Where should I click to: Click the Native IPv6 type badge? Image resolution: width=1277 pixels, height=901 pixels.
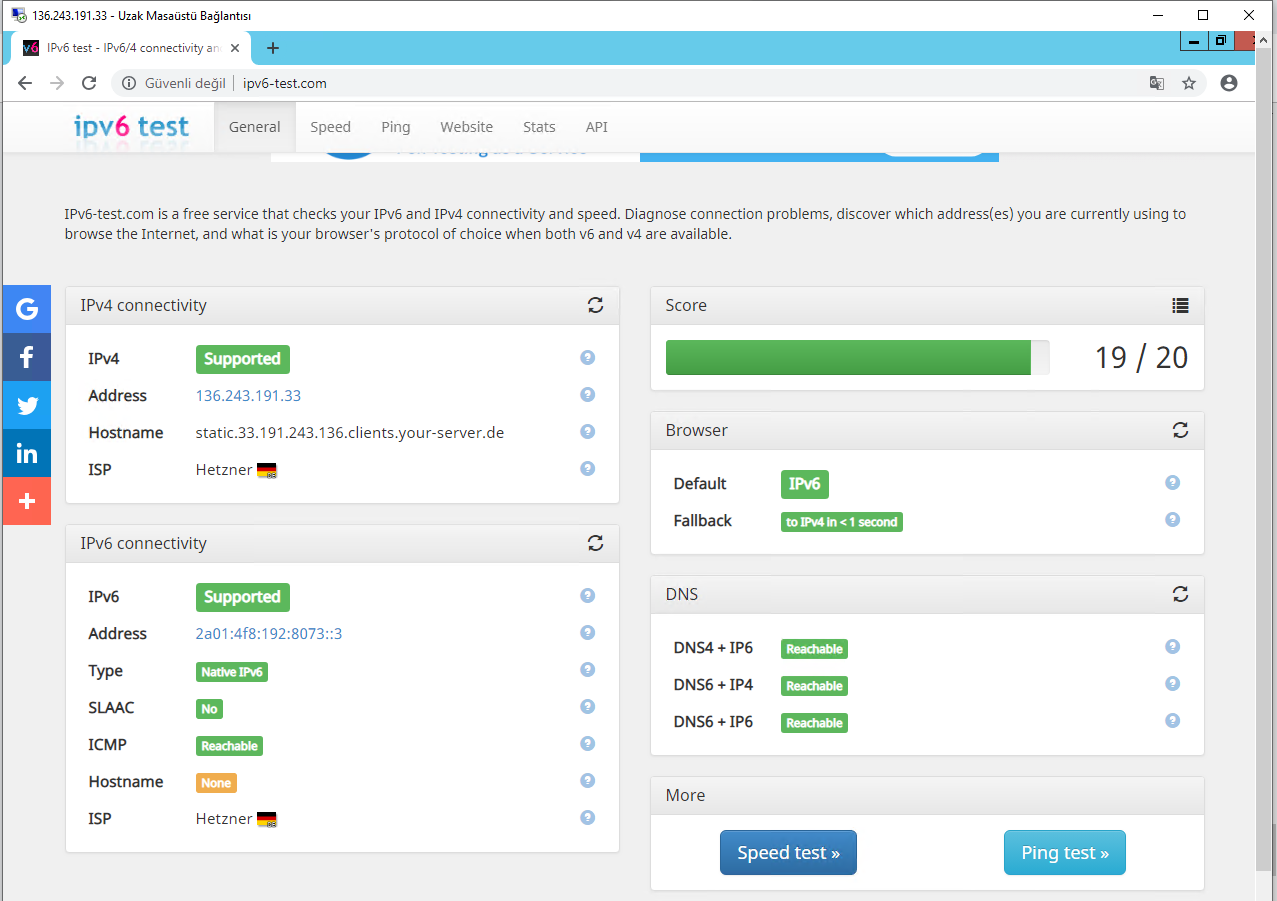click(x=232, y=672)
